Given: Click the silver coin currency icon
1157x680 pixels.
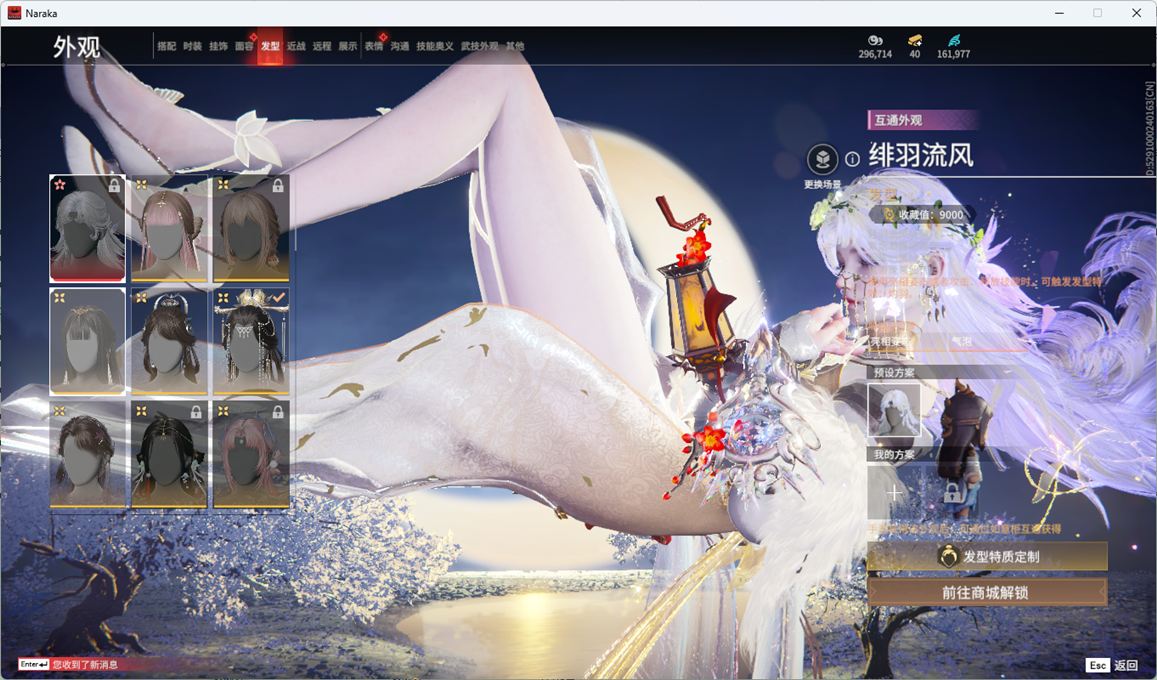Looking at the screenshot, I should tap(875, 41).
